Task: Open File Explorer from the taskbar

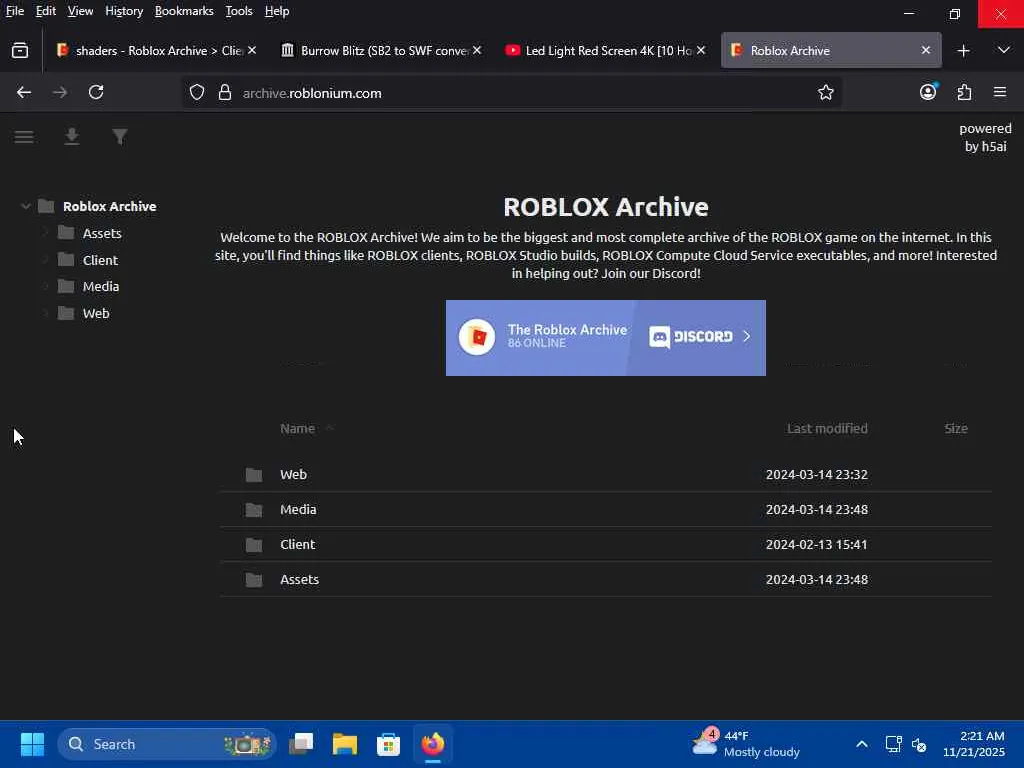Action: pyautogui.click(x=345, y=744)
